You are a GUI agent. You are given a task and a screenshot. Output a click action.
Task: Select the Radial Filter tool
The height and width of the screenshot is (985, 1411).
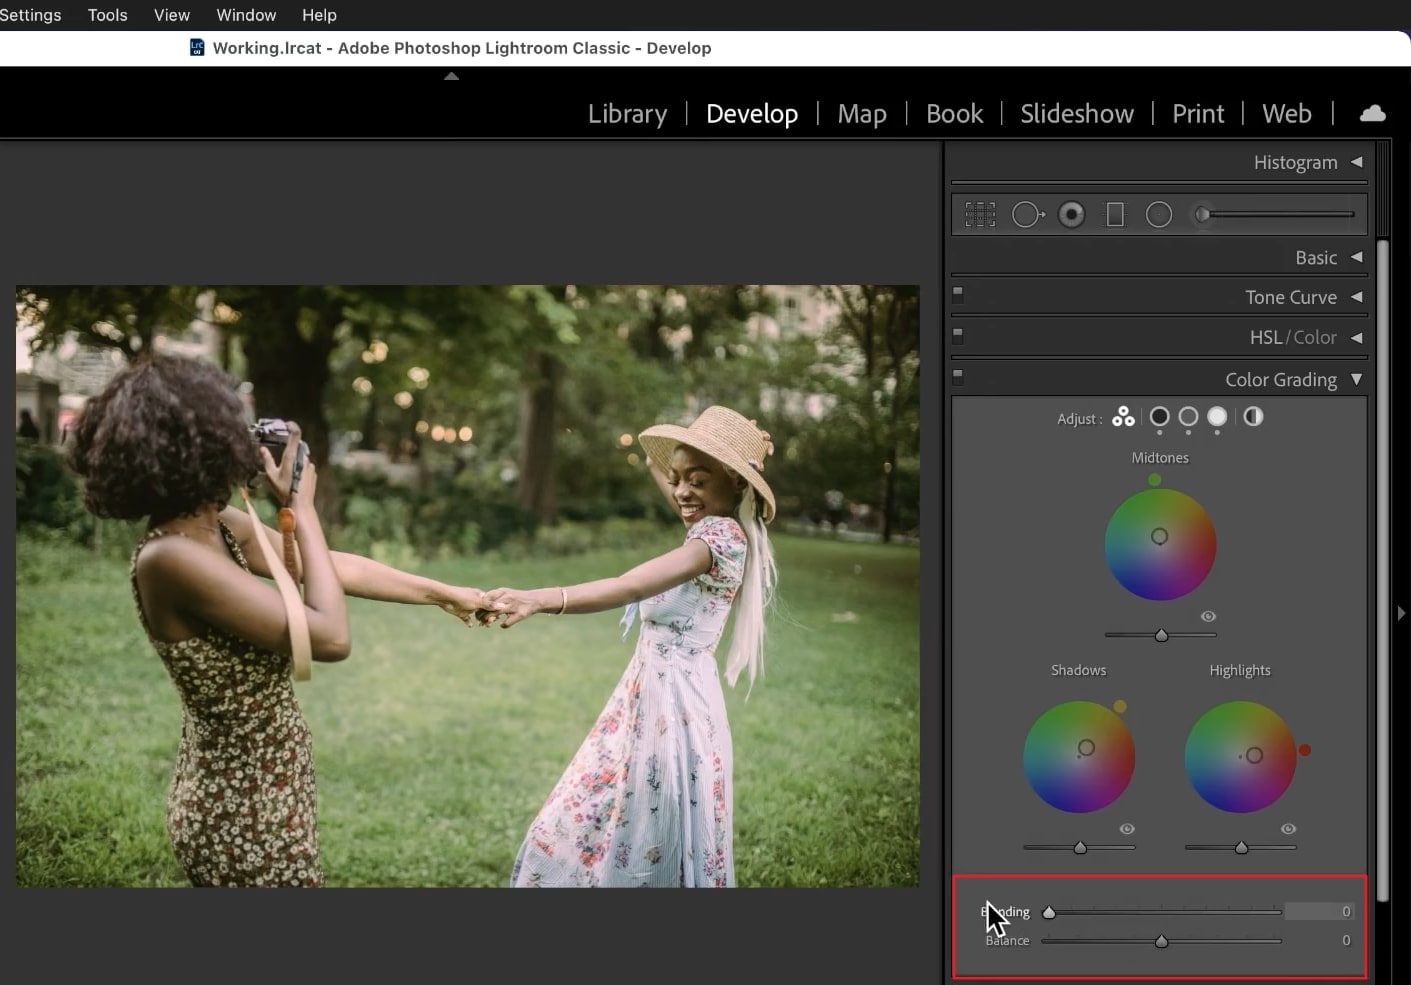click(1160, 214)
